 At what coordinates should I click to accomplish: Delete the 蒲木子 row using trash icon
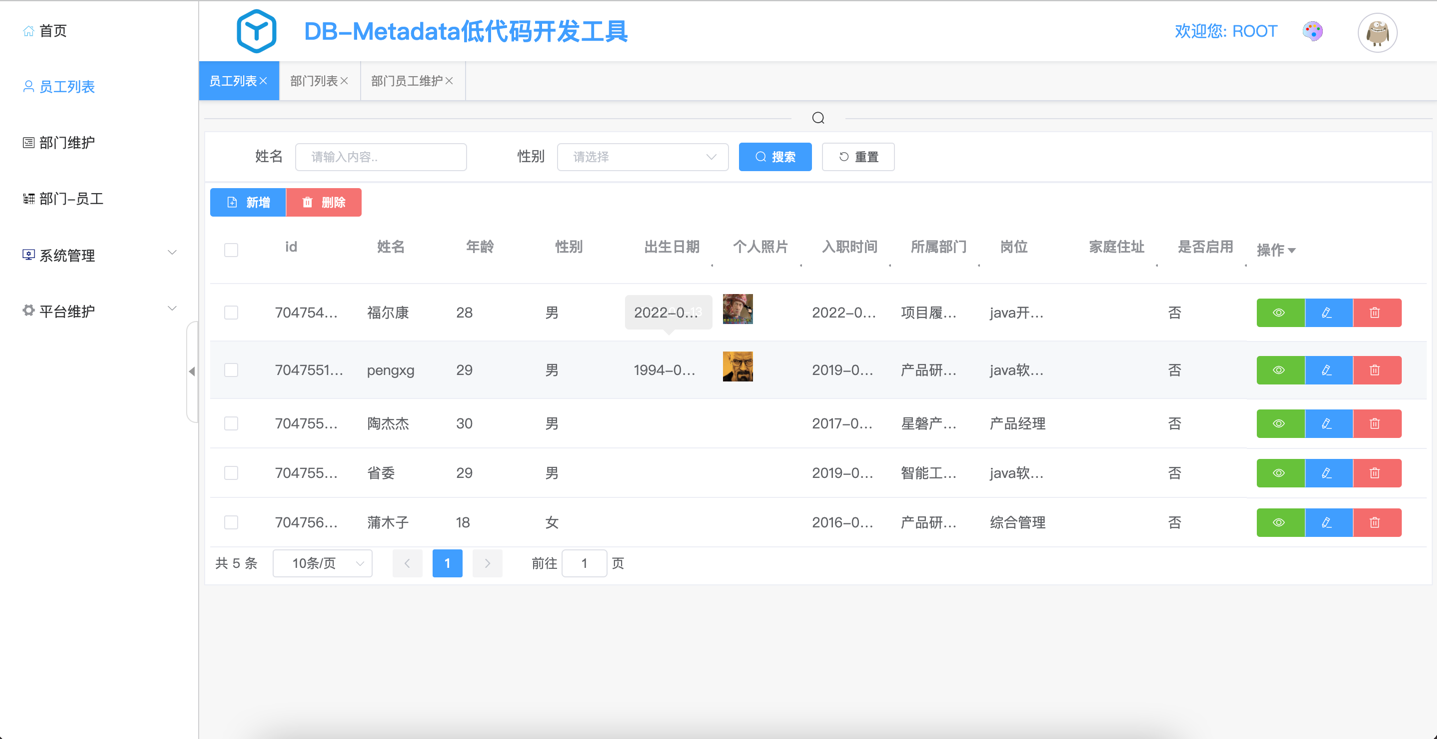1375,523
